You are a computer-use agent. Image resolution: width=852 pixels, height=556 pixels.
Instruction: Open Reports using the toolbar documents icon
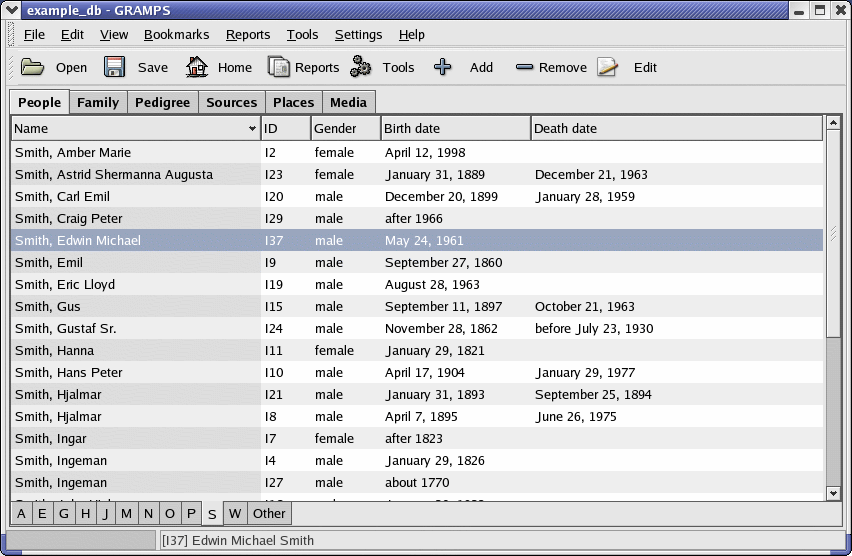point(279,67)
